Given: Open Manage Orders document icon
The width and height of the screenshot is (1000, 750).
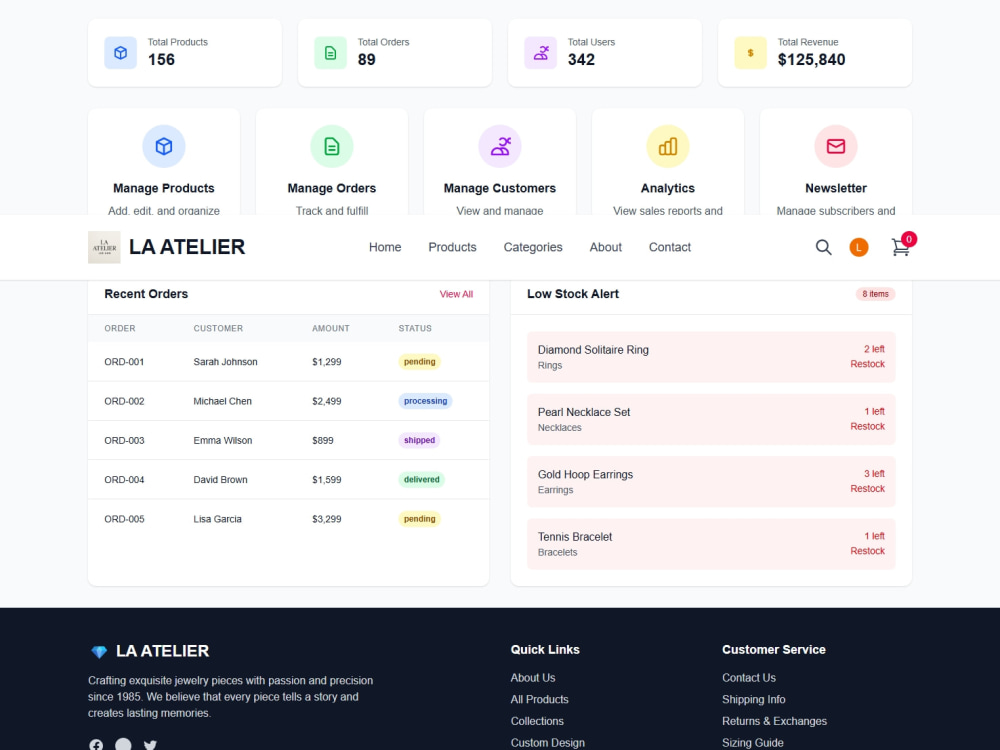Looking at the screenshot, I should (x=332, y=147).
